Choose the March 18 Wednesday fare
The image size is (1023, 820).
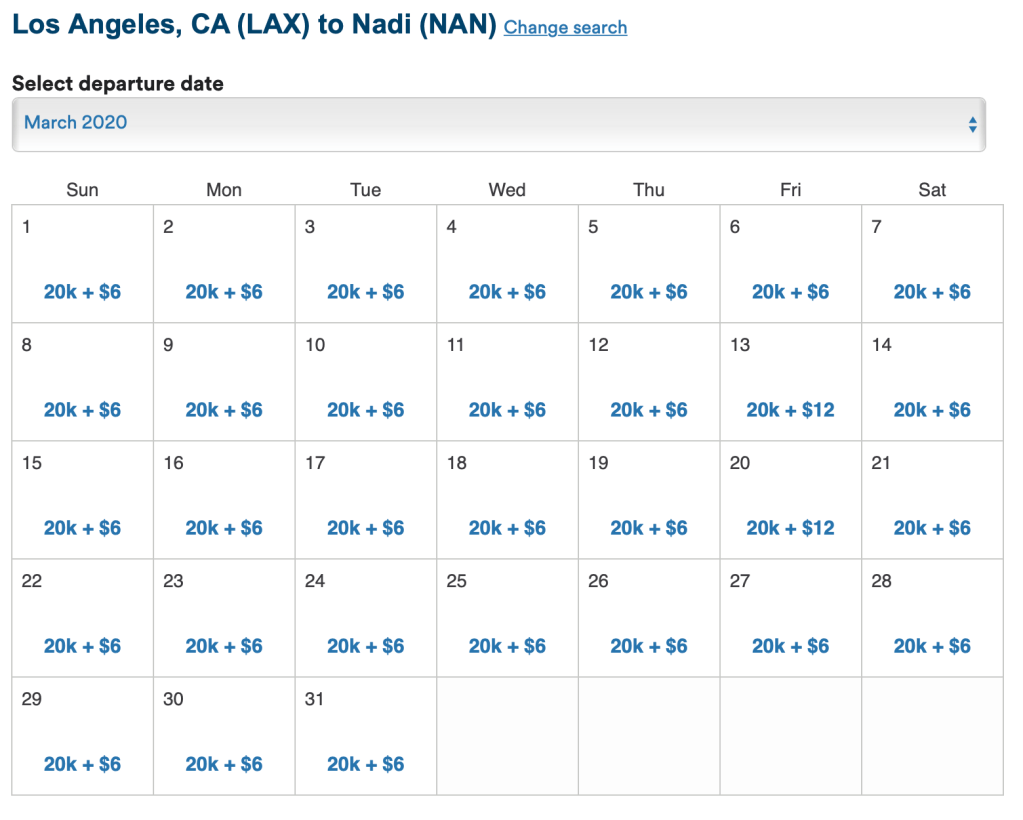point(507,528)
